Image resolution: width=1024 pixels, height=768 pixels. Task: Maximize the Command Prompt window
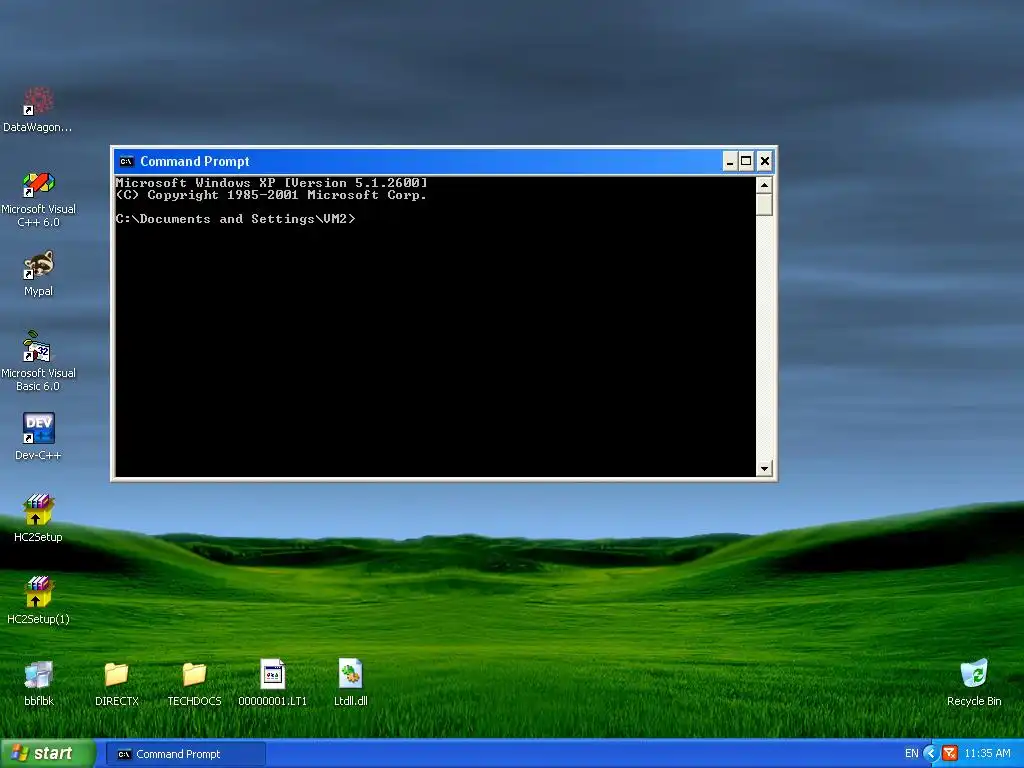[746, 161]
